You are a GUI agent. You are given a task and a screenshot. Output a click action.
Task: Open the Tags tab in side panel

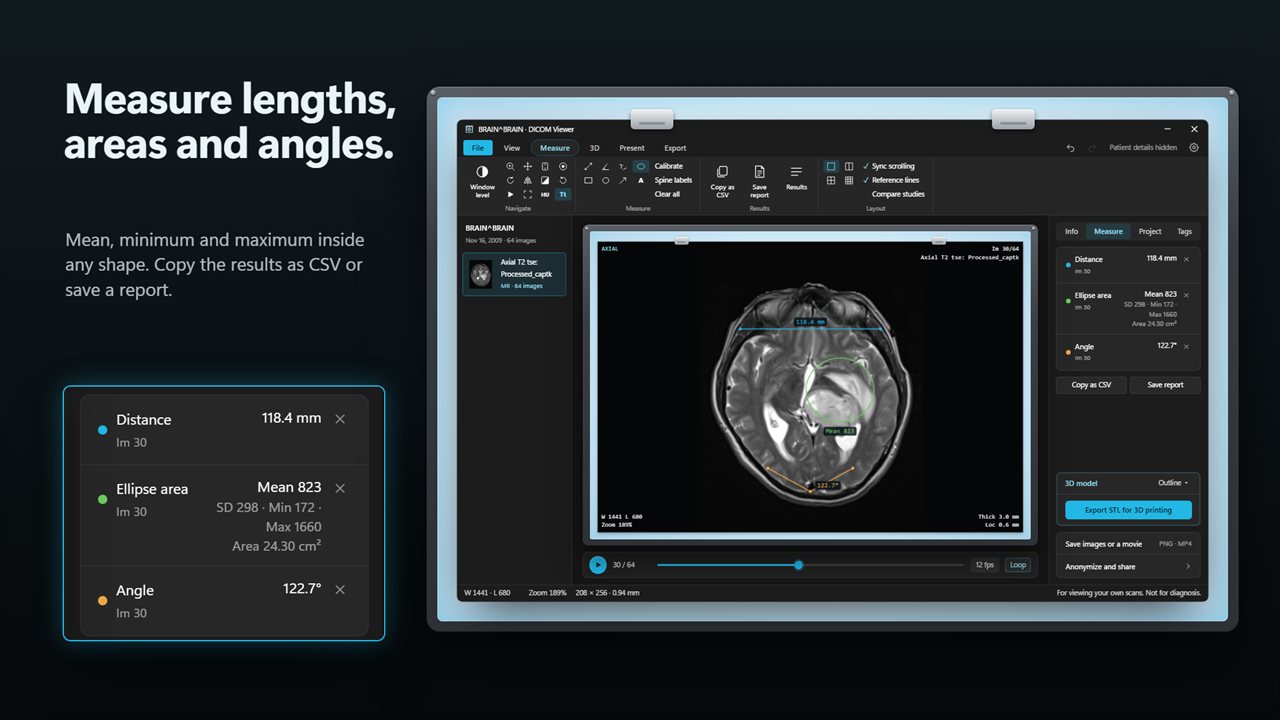1184,231
